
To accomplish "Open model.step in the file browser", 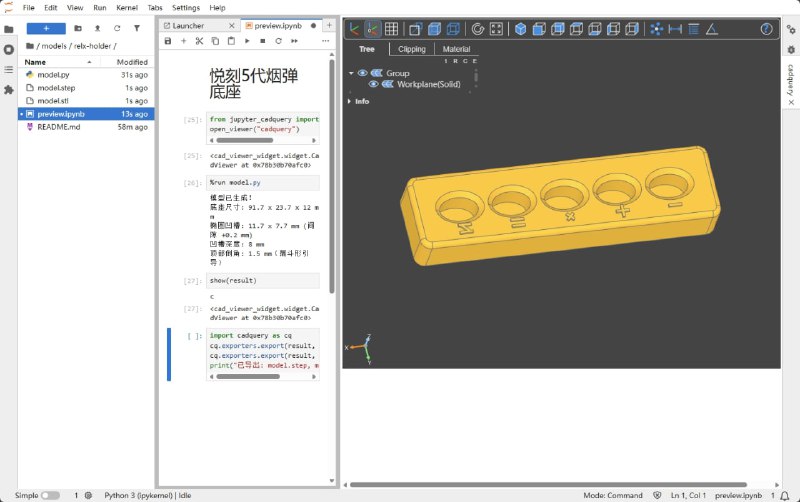I will pos(55,88).
